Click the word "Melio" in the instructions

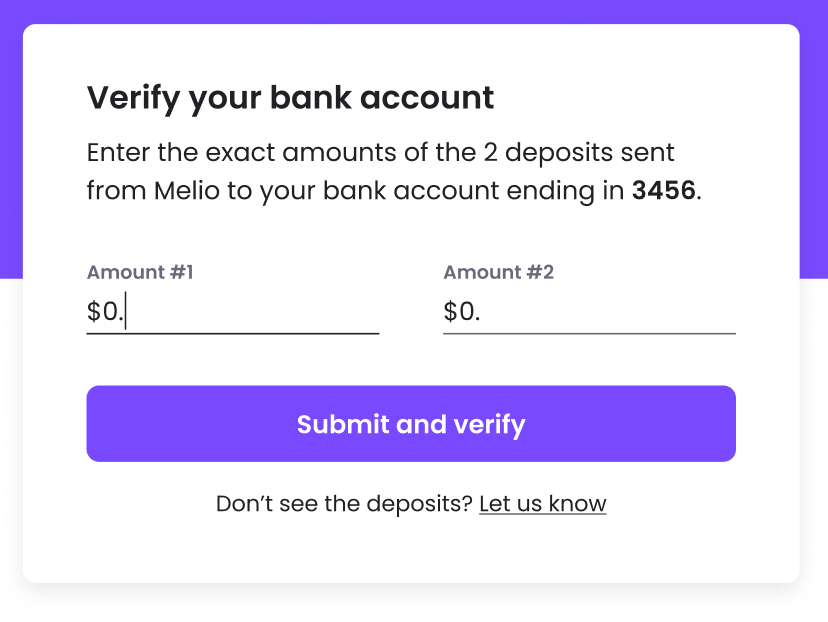pyautogui.click(x=187, y=190)
